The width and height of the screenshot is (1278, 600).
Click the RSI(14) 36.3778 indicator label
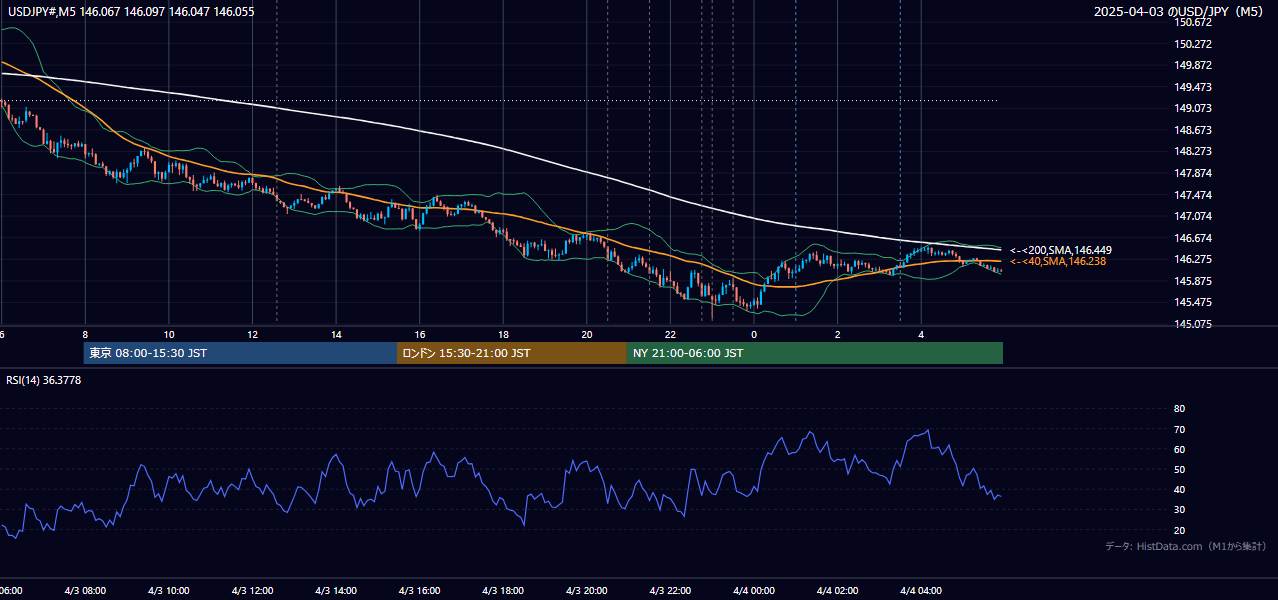[44, 380]
